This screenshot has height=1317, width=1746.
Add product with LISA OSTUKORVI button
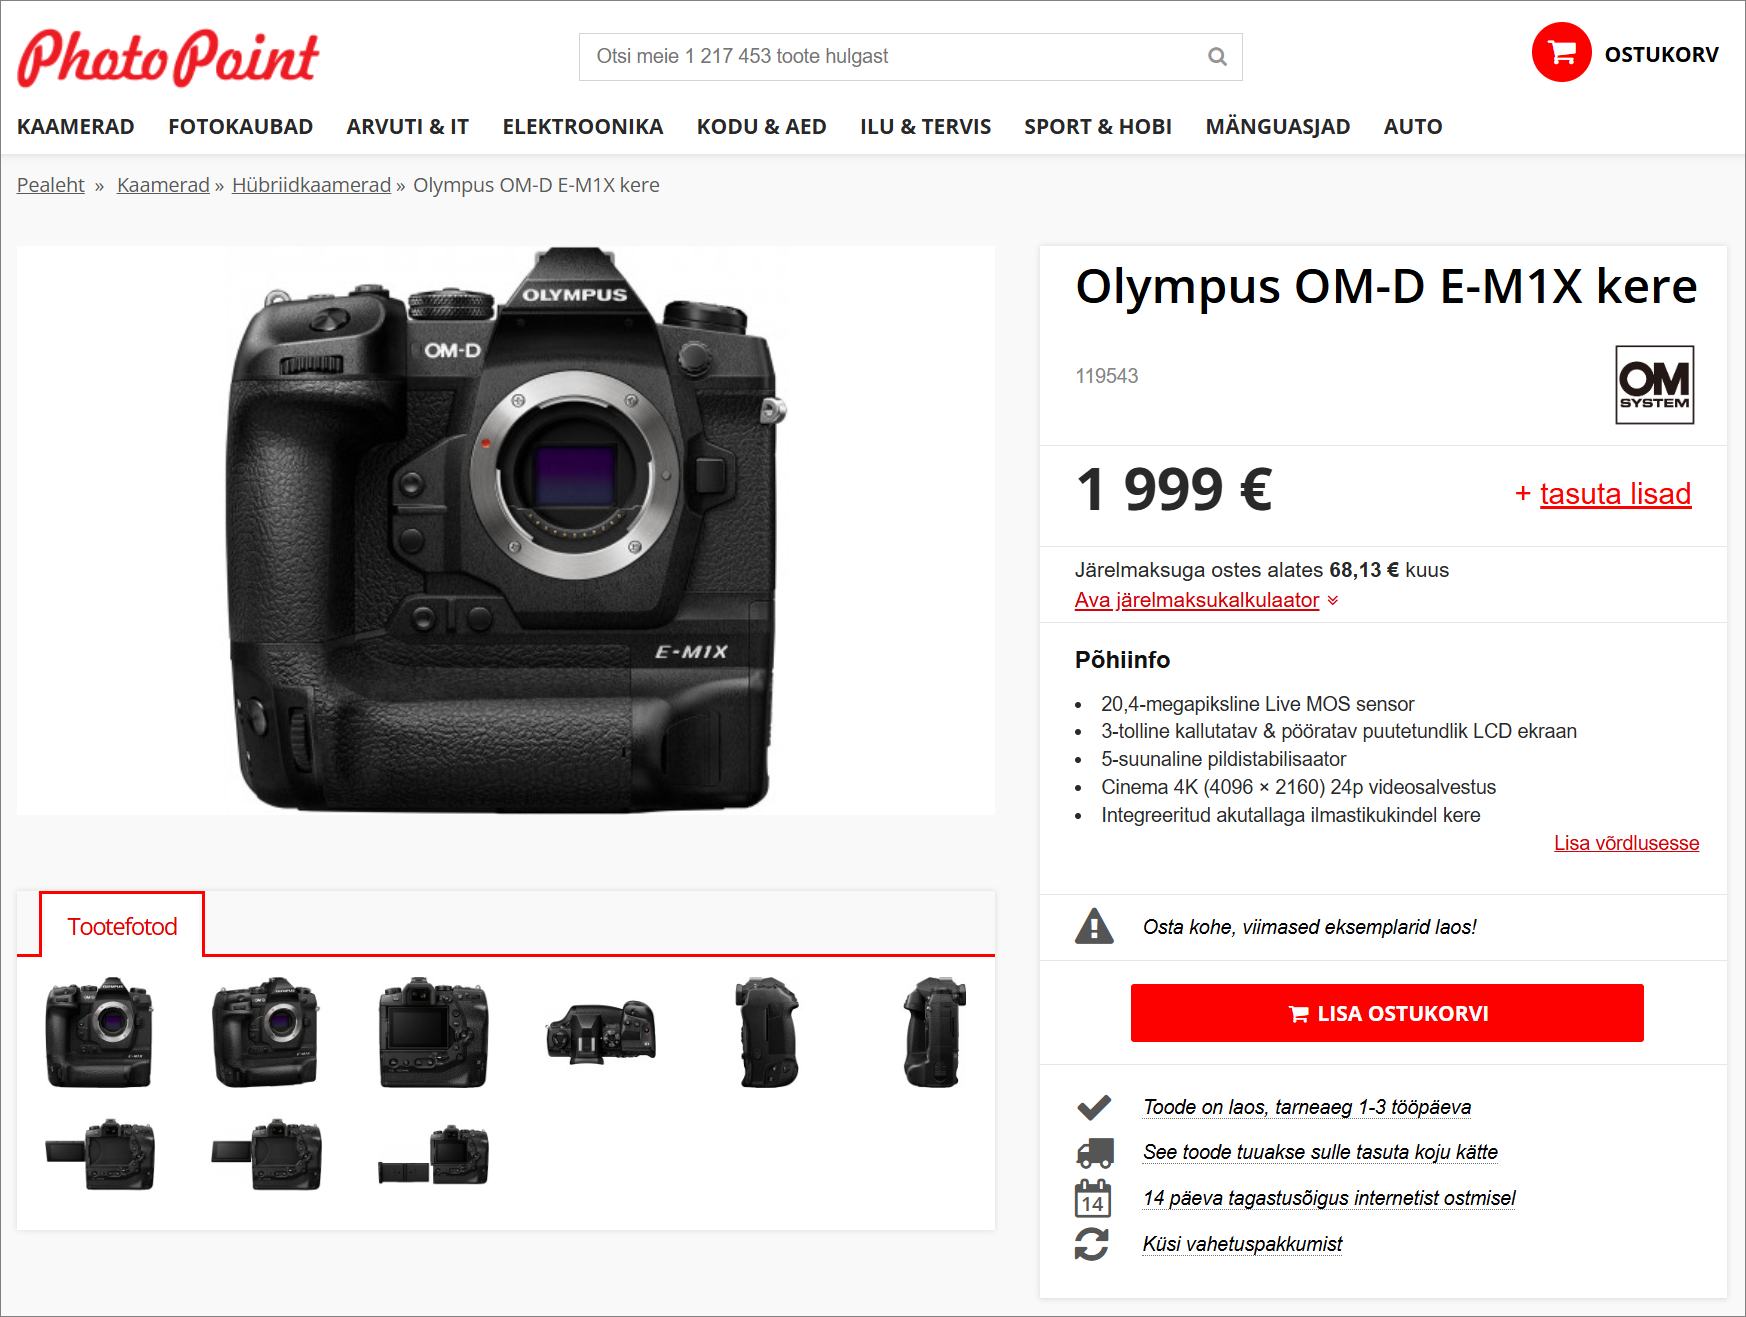[x=1387, y=1013]
